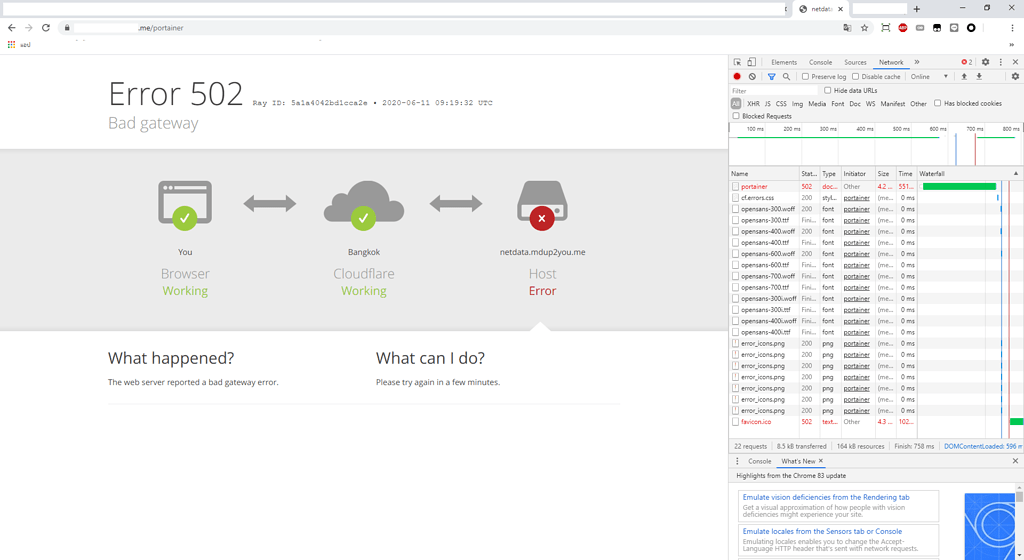Screen dimensions: 1024x560
Task: Select the Network tab
Action: [x=891, y=62]
